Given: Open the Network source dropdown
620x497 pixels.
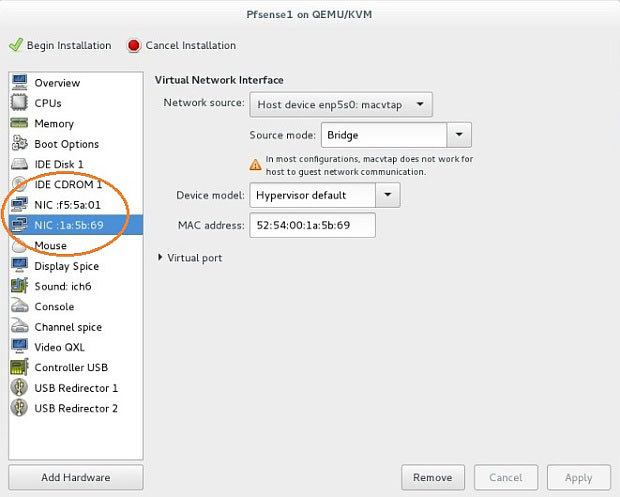Looking at the screenshot, I should point(341,103).
